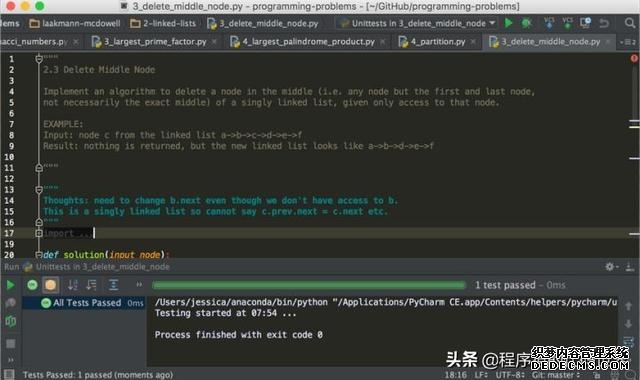Select the All Tests Passed result row
Screen dimensions: 640x380
pos(84,303)
